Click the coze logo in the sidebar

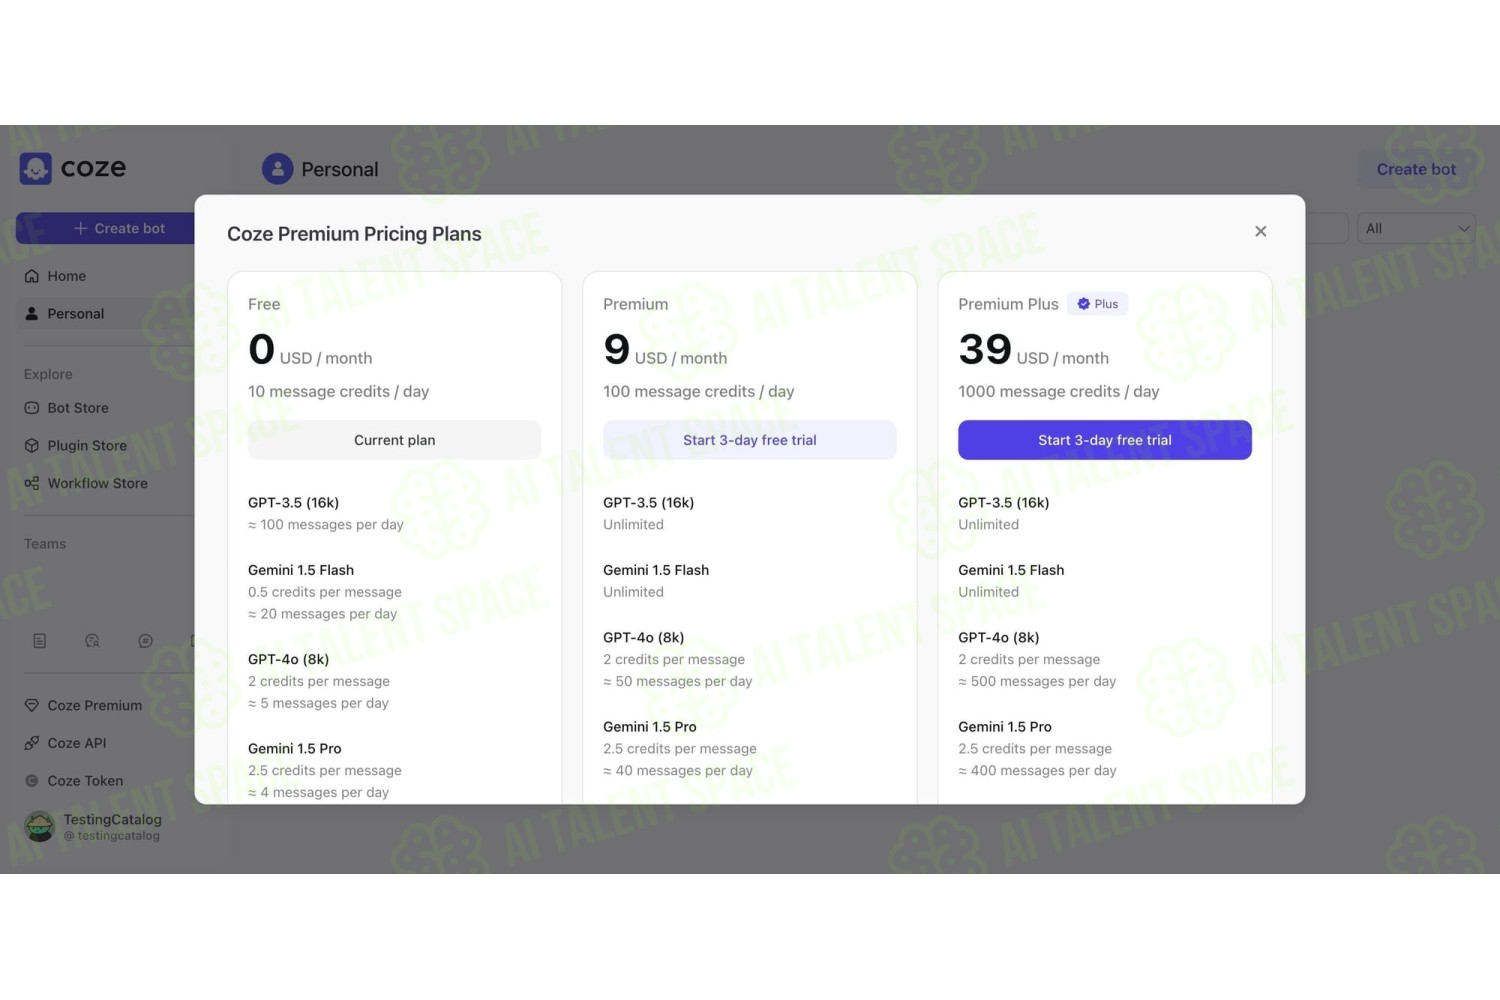tap(73, 168)
